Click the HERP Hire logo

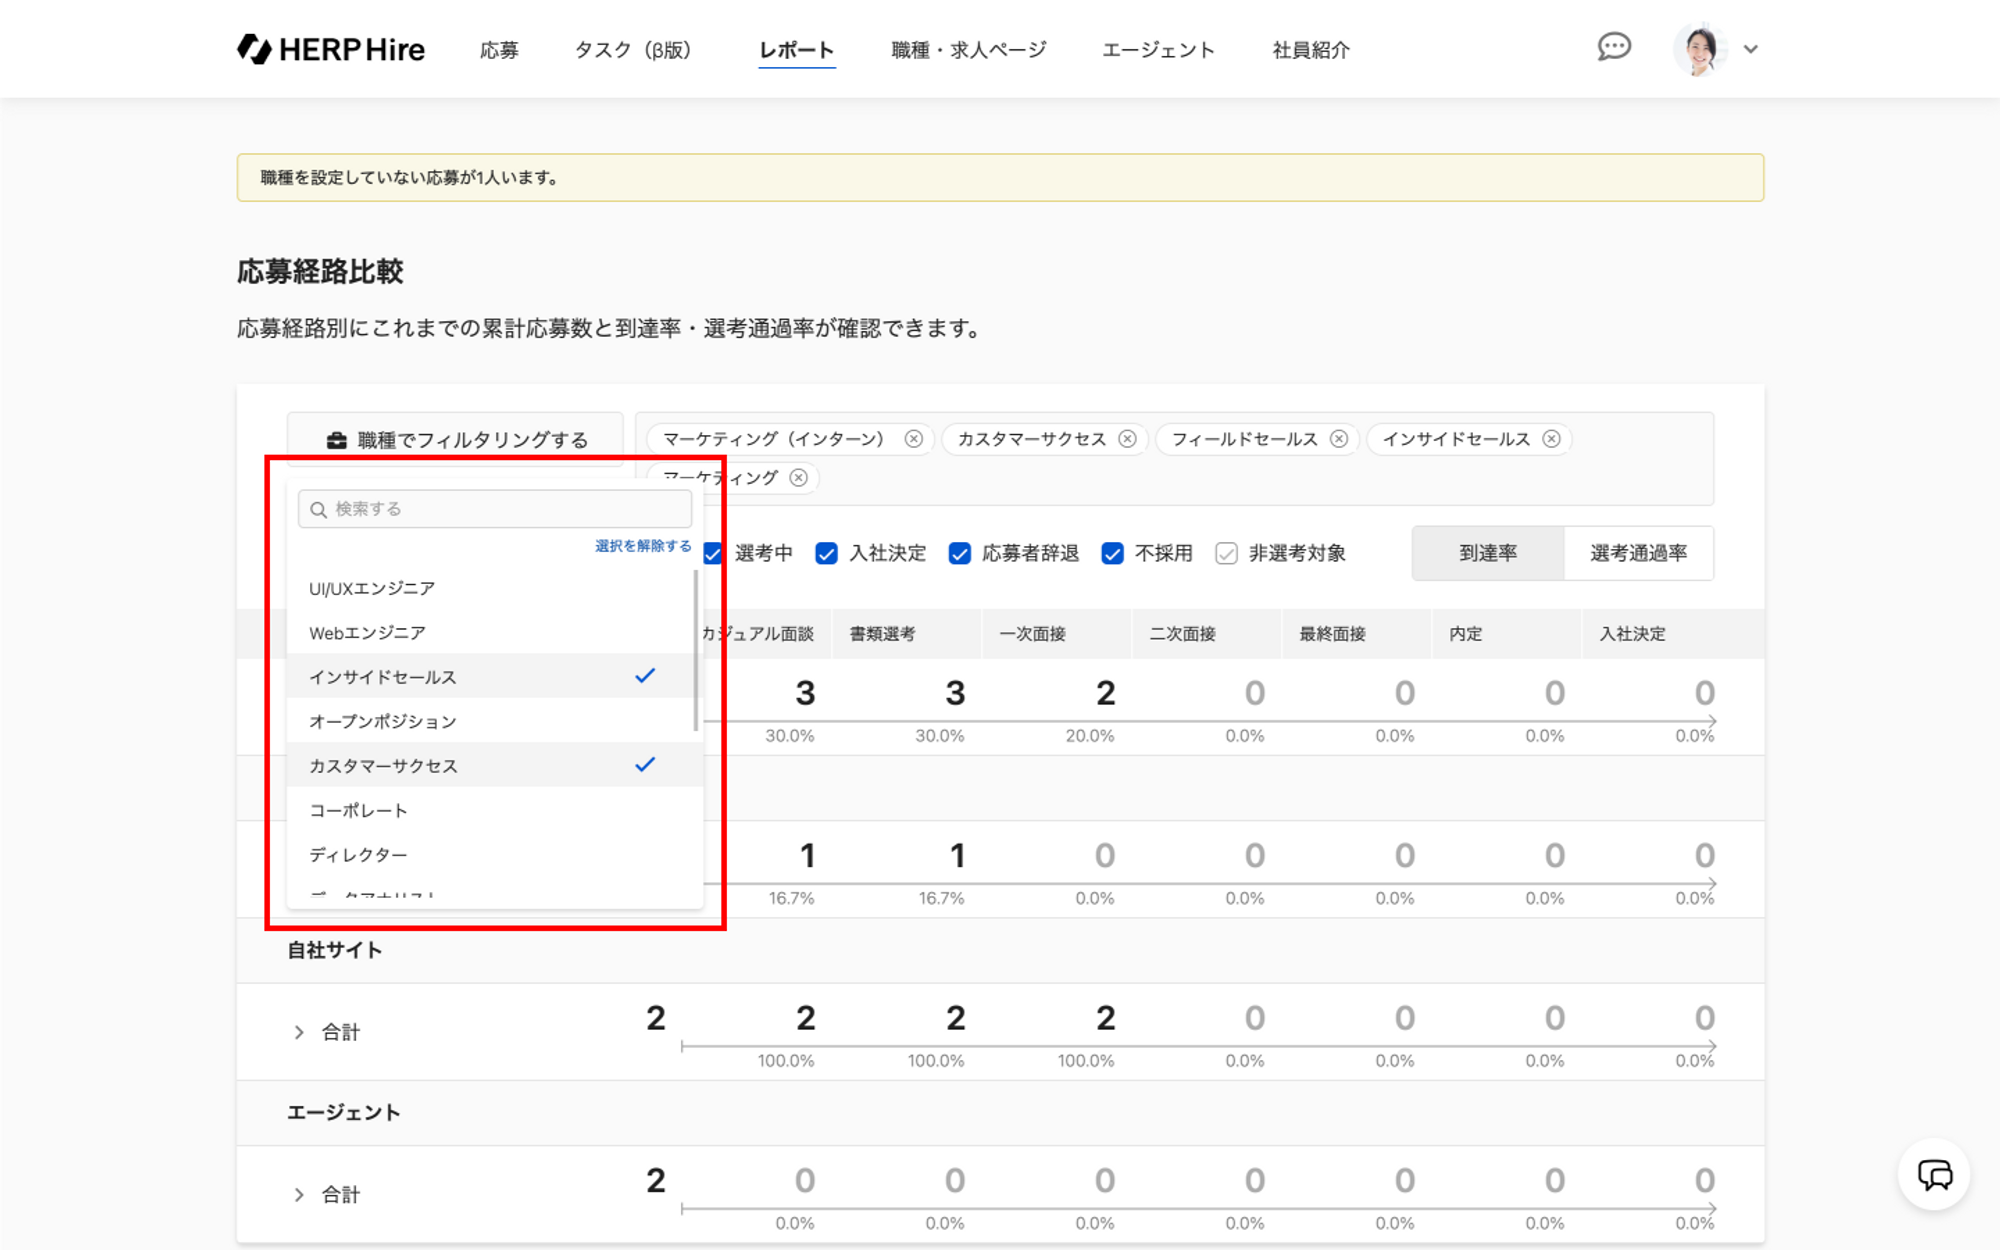tap(331, 49)
